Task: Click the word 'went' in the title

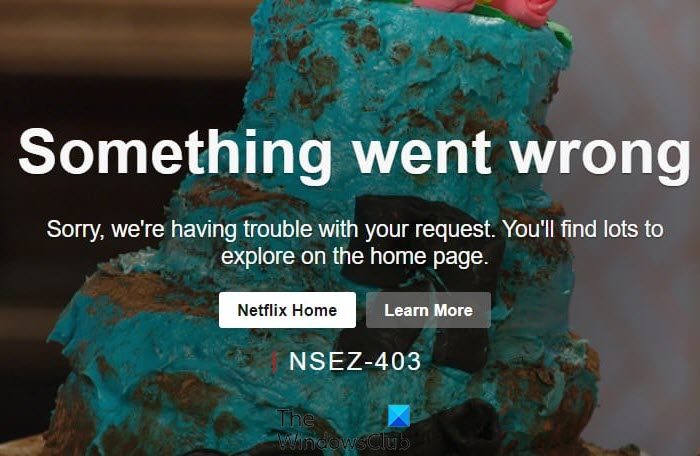Action: click(x=421, y=152)
